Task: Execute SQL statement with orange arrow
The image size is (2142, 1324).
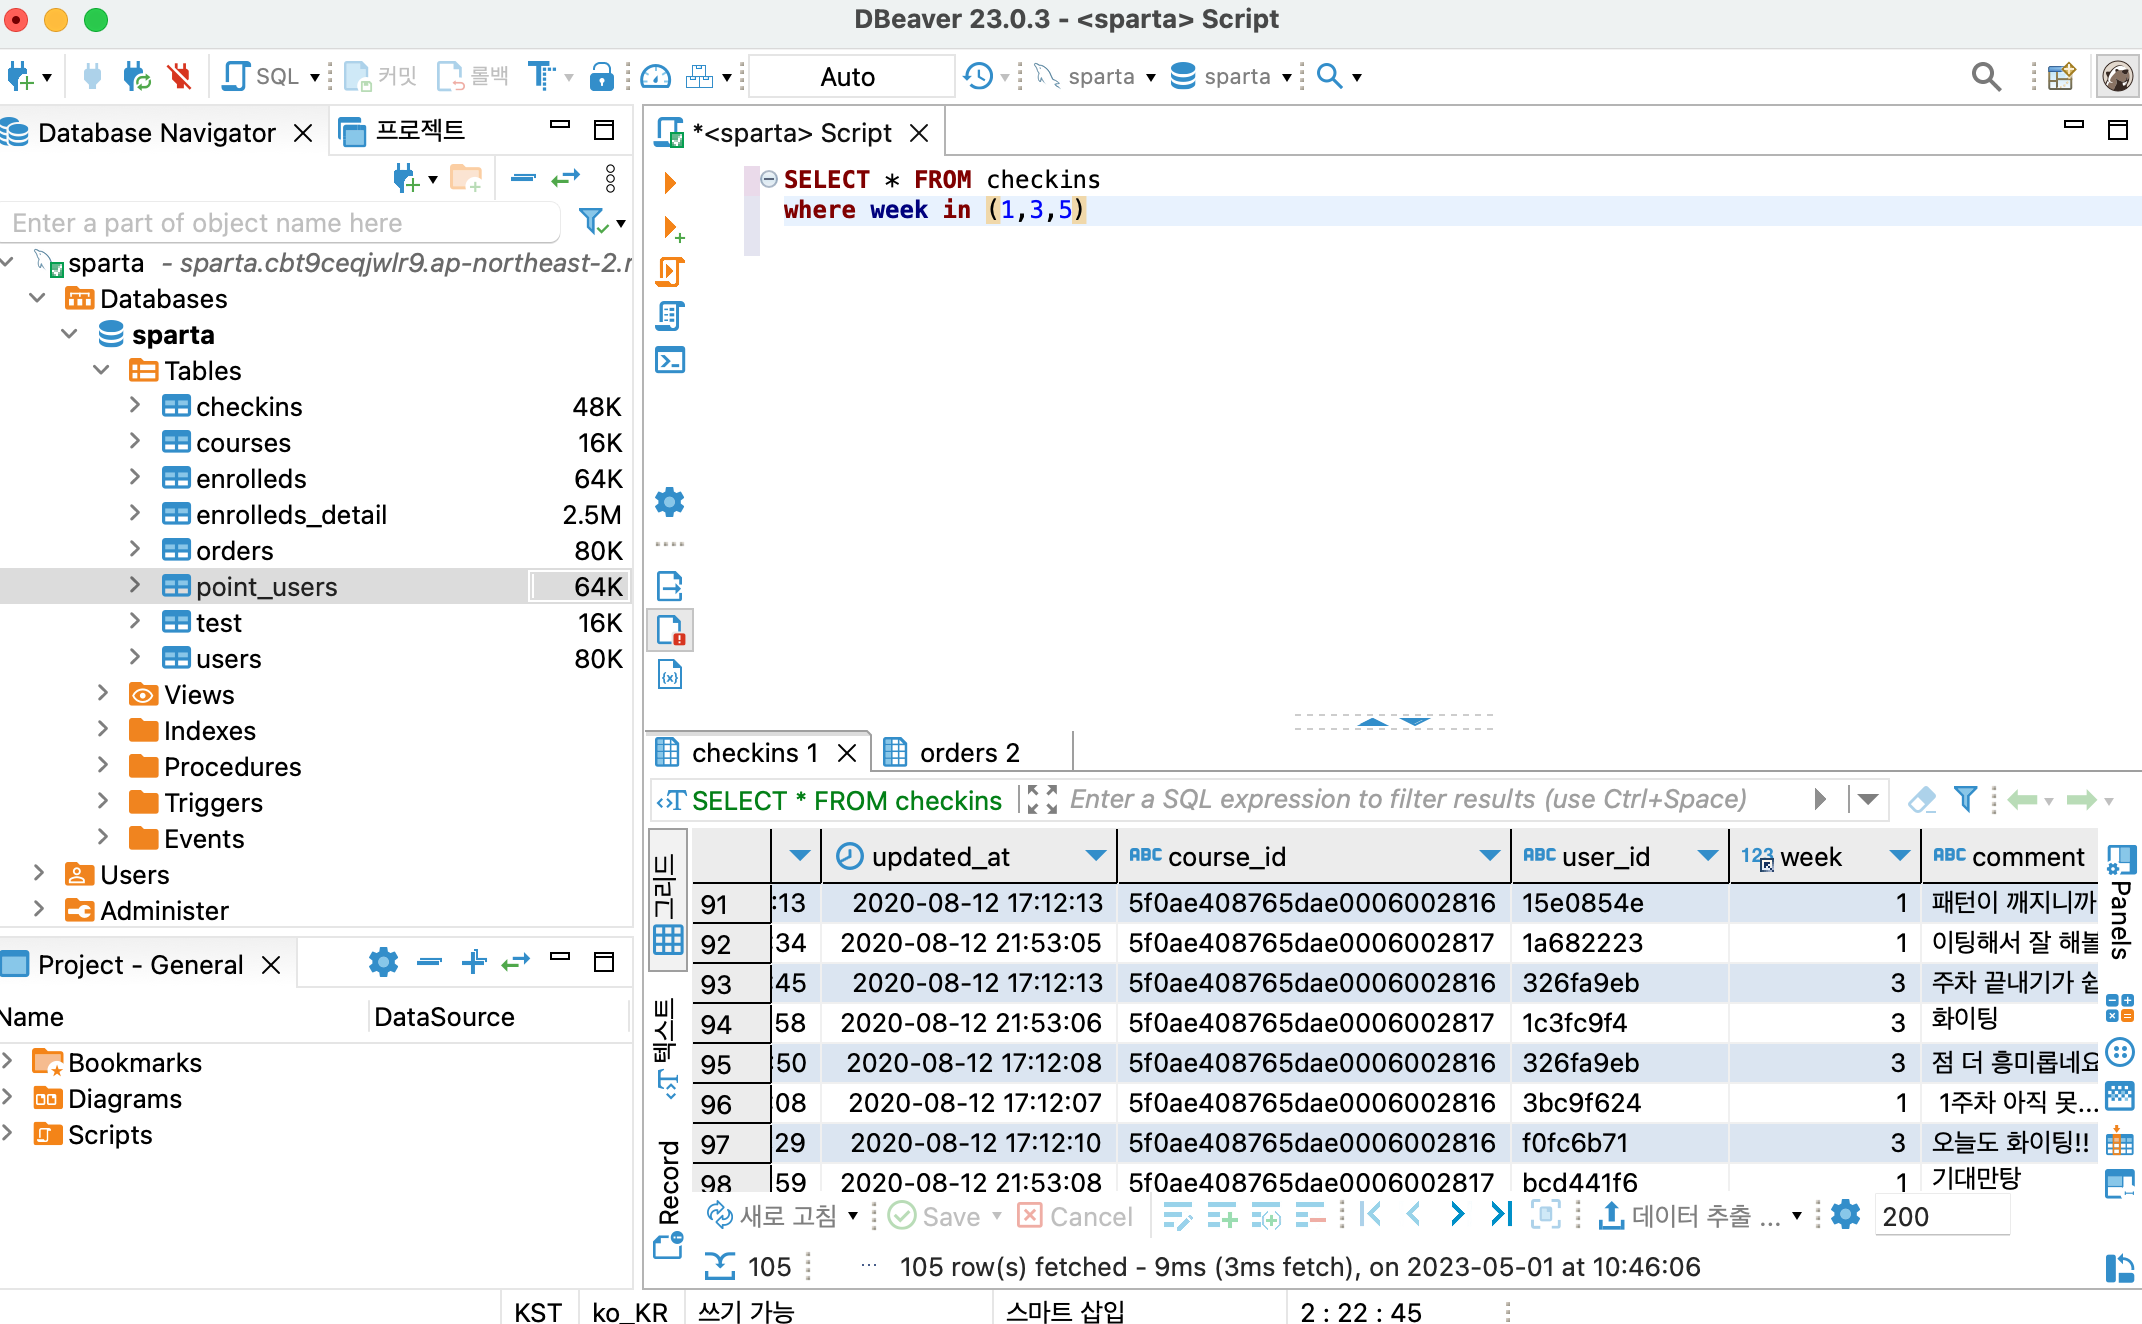Action: tap(670, 182)
